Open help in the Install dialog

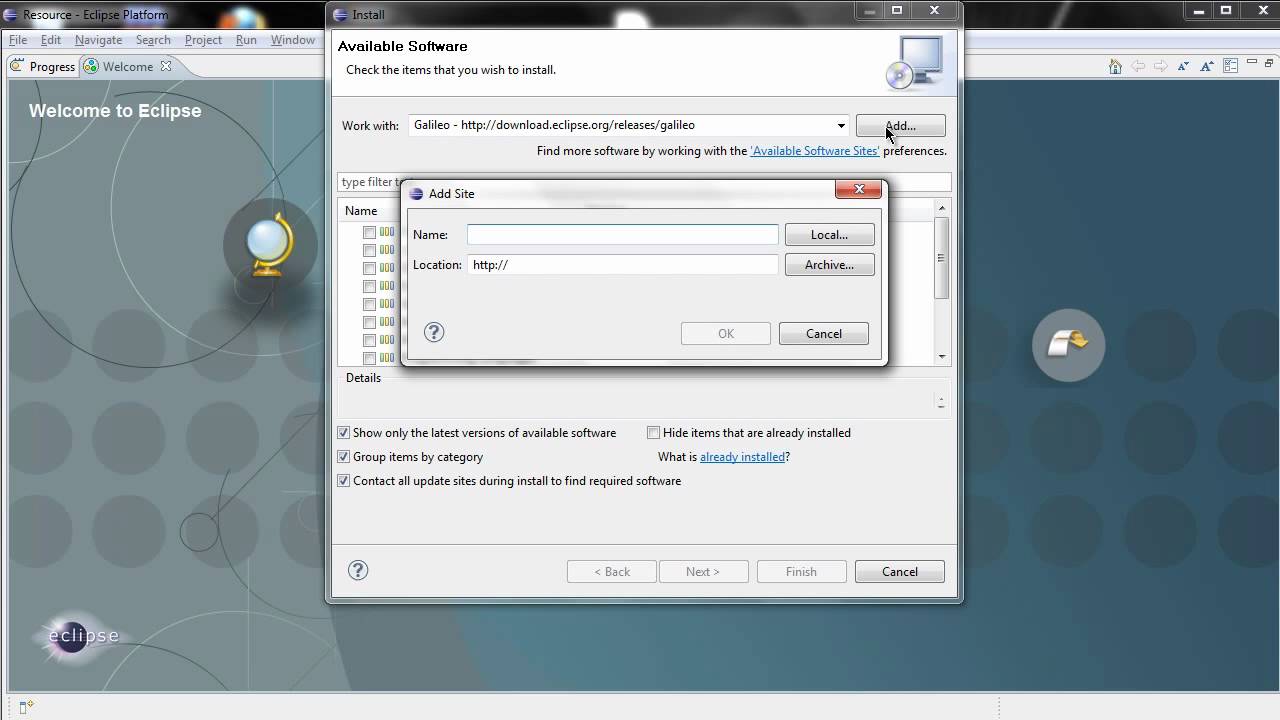coord(358,571)
